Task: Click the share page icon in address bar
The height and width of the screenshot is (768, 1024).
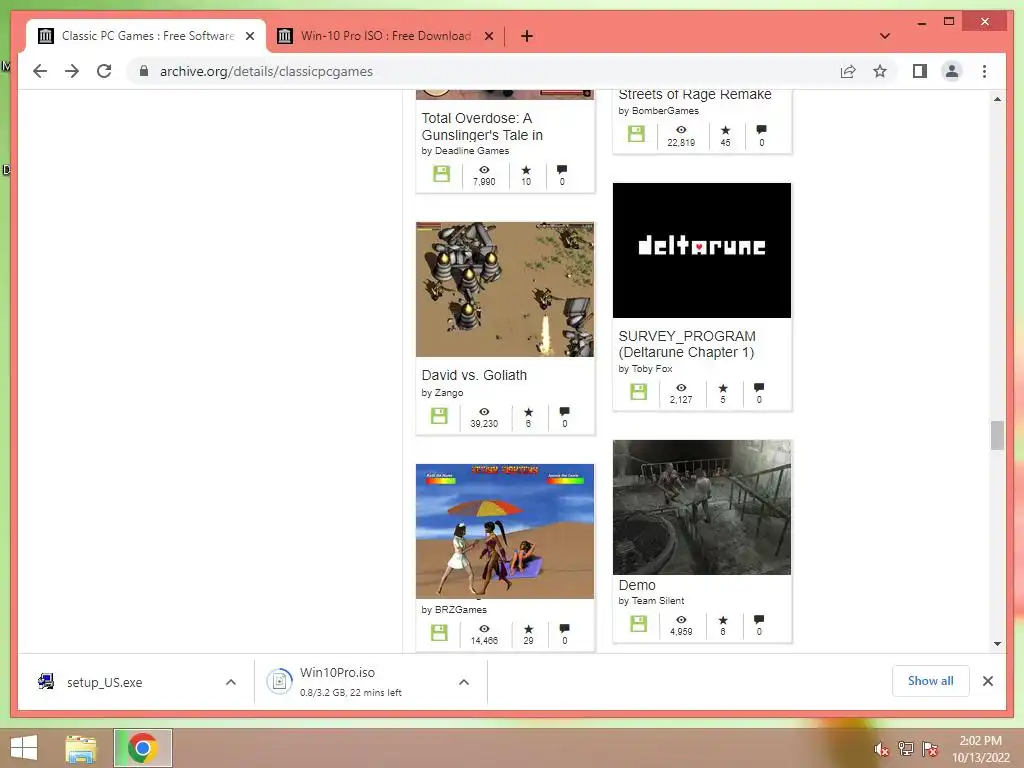Action: click(x=848, y=71)
